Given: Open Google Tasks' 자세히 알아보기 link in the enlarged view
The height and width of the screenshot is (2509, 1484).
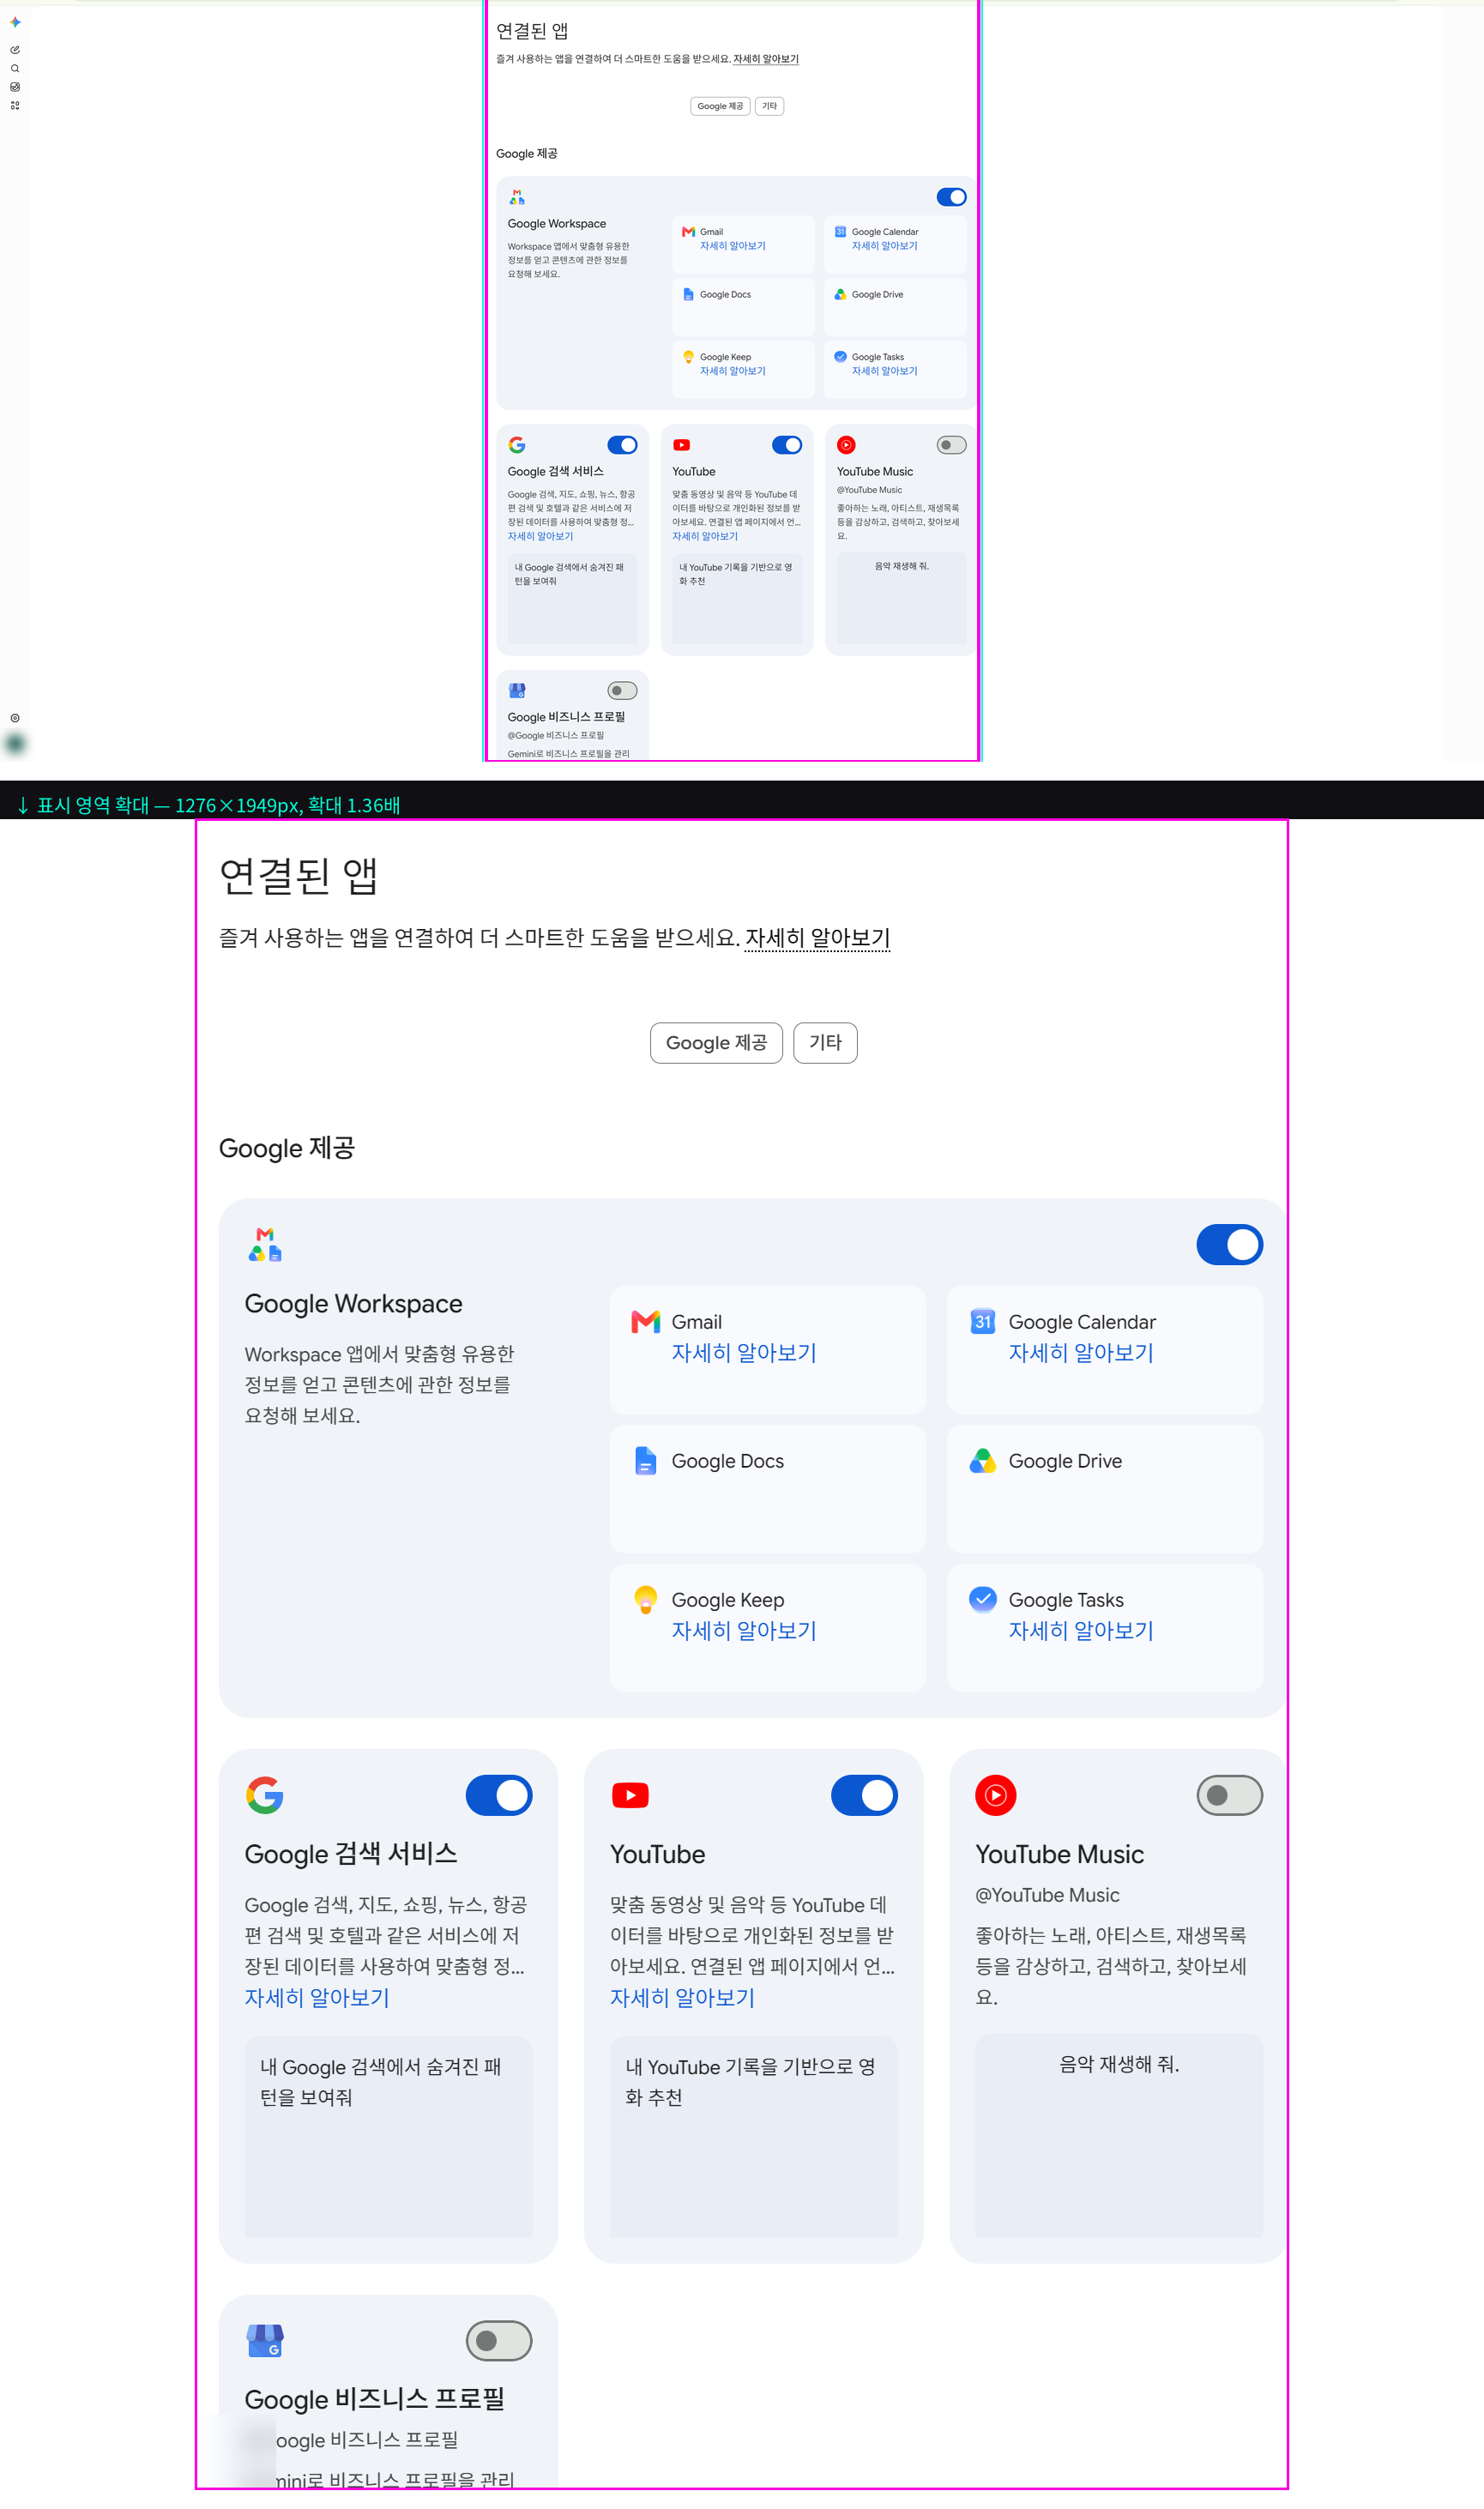Looking at the screenshot, I should 1081,1631.
